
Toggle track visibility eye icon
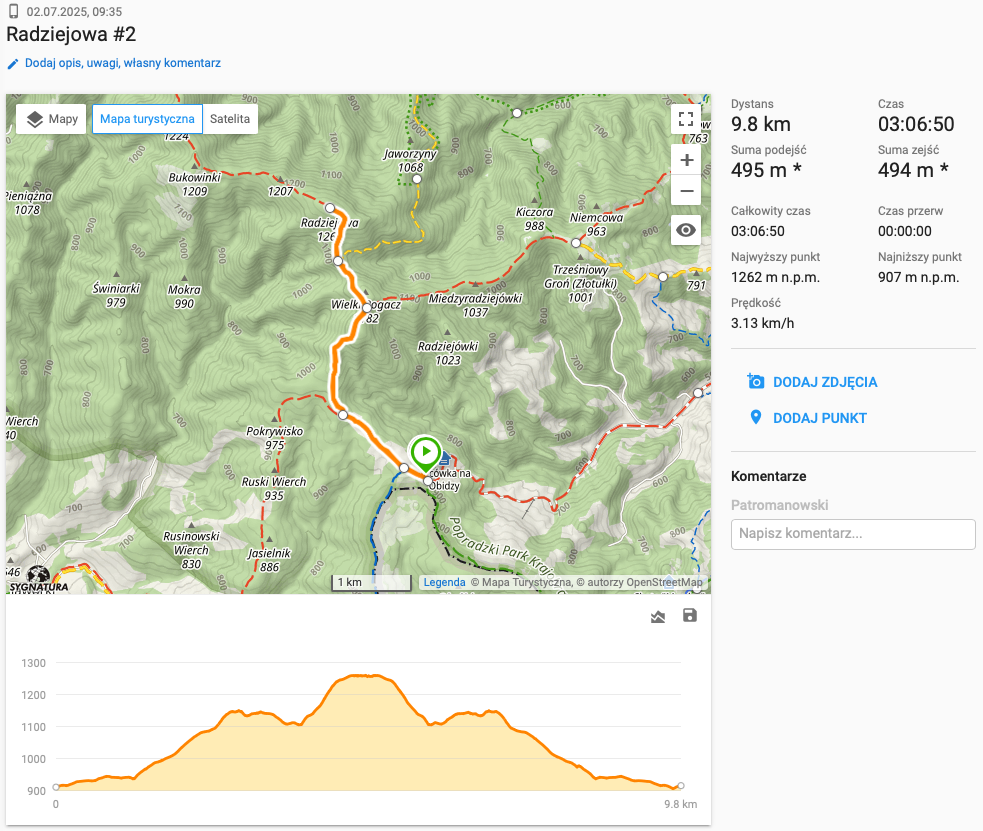tap(686, 230)
